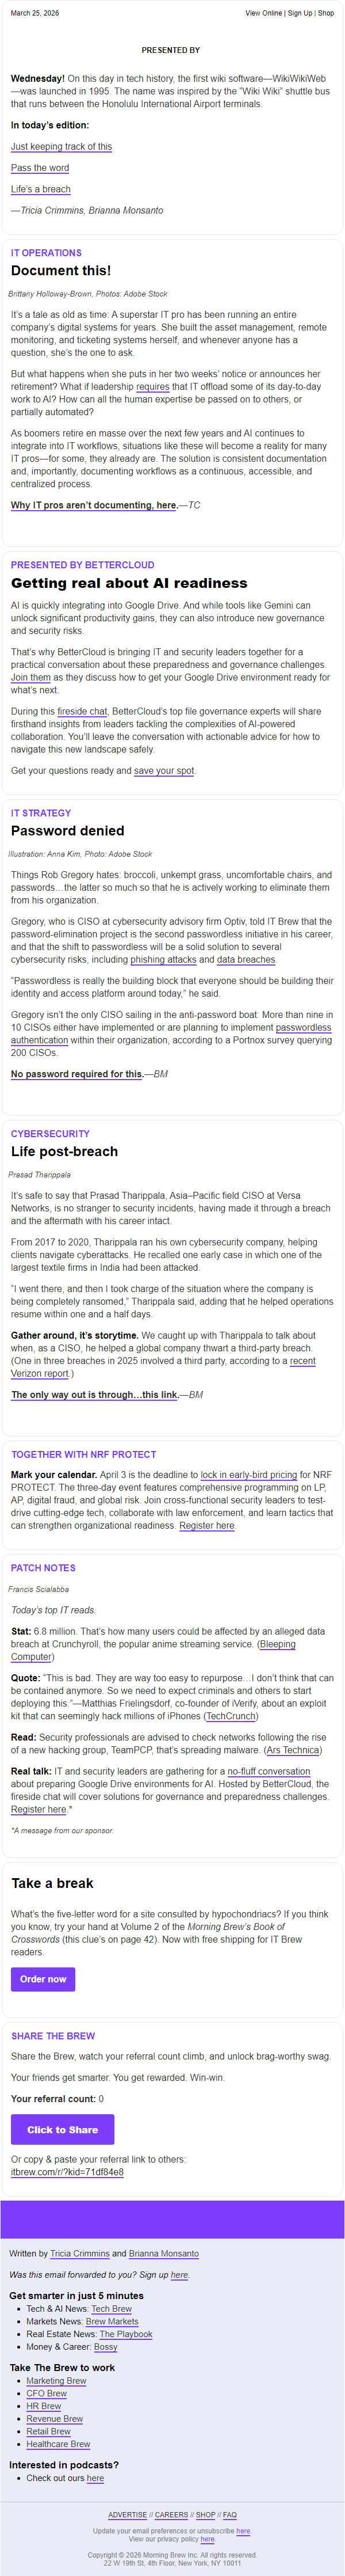Click the Order now button
This screenshot has height=2576, width=345.
pos(43,1979)
